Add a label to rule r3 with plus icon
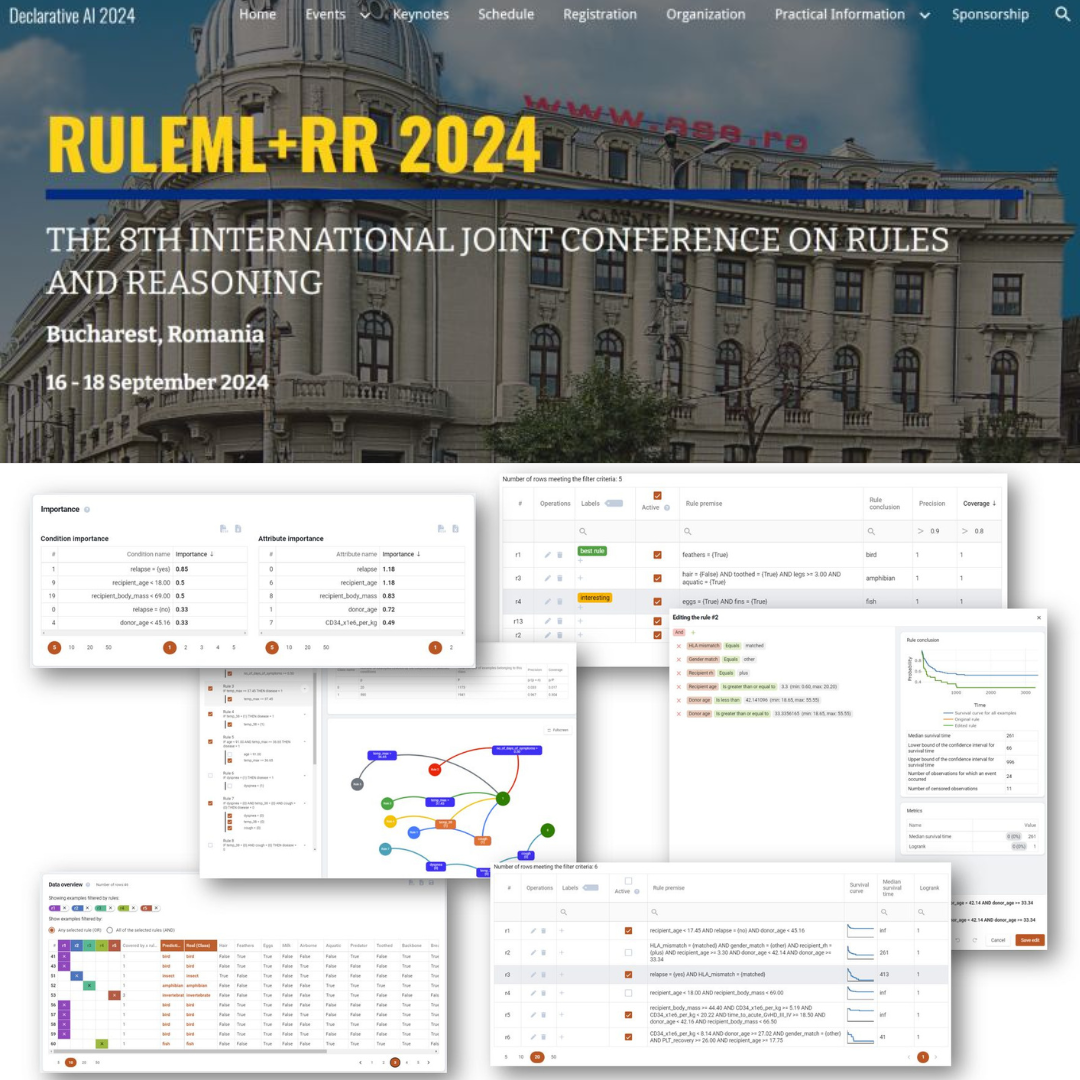The image size is (1080, 1080). (580, 578)
